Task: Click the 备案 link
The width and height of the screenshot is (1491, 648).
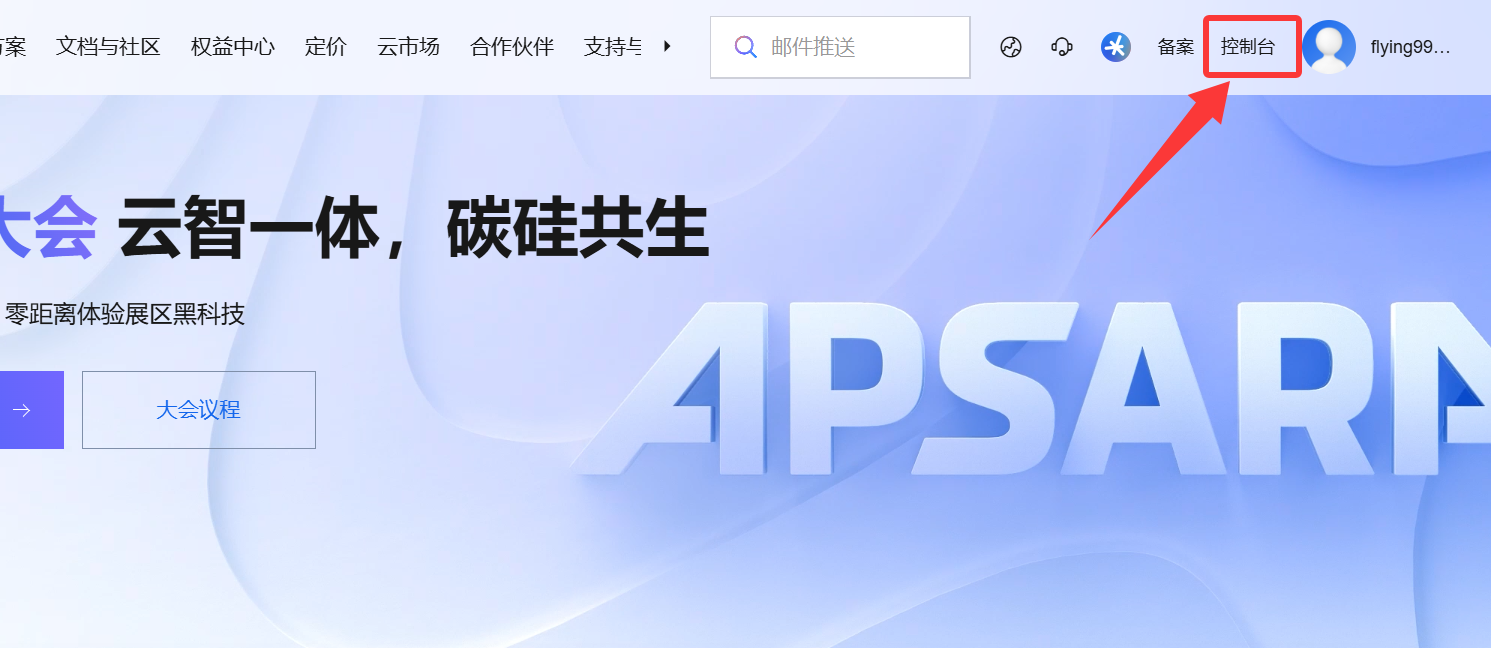Action: click(1176, 47)
